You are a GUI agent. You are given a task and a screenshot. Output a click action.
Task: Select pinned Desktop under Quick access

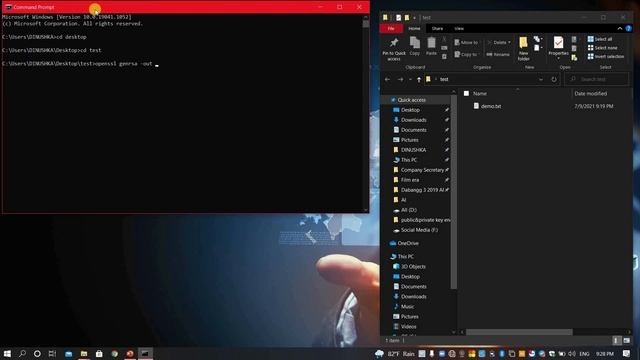point(410,110)
